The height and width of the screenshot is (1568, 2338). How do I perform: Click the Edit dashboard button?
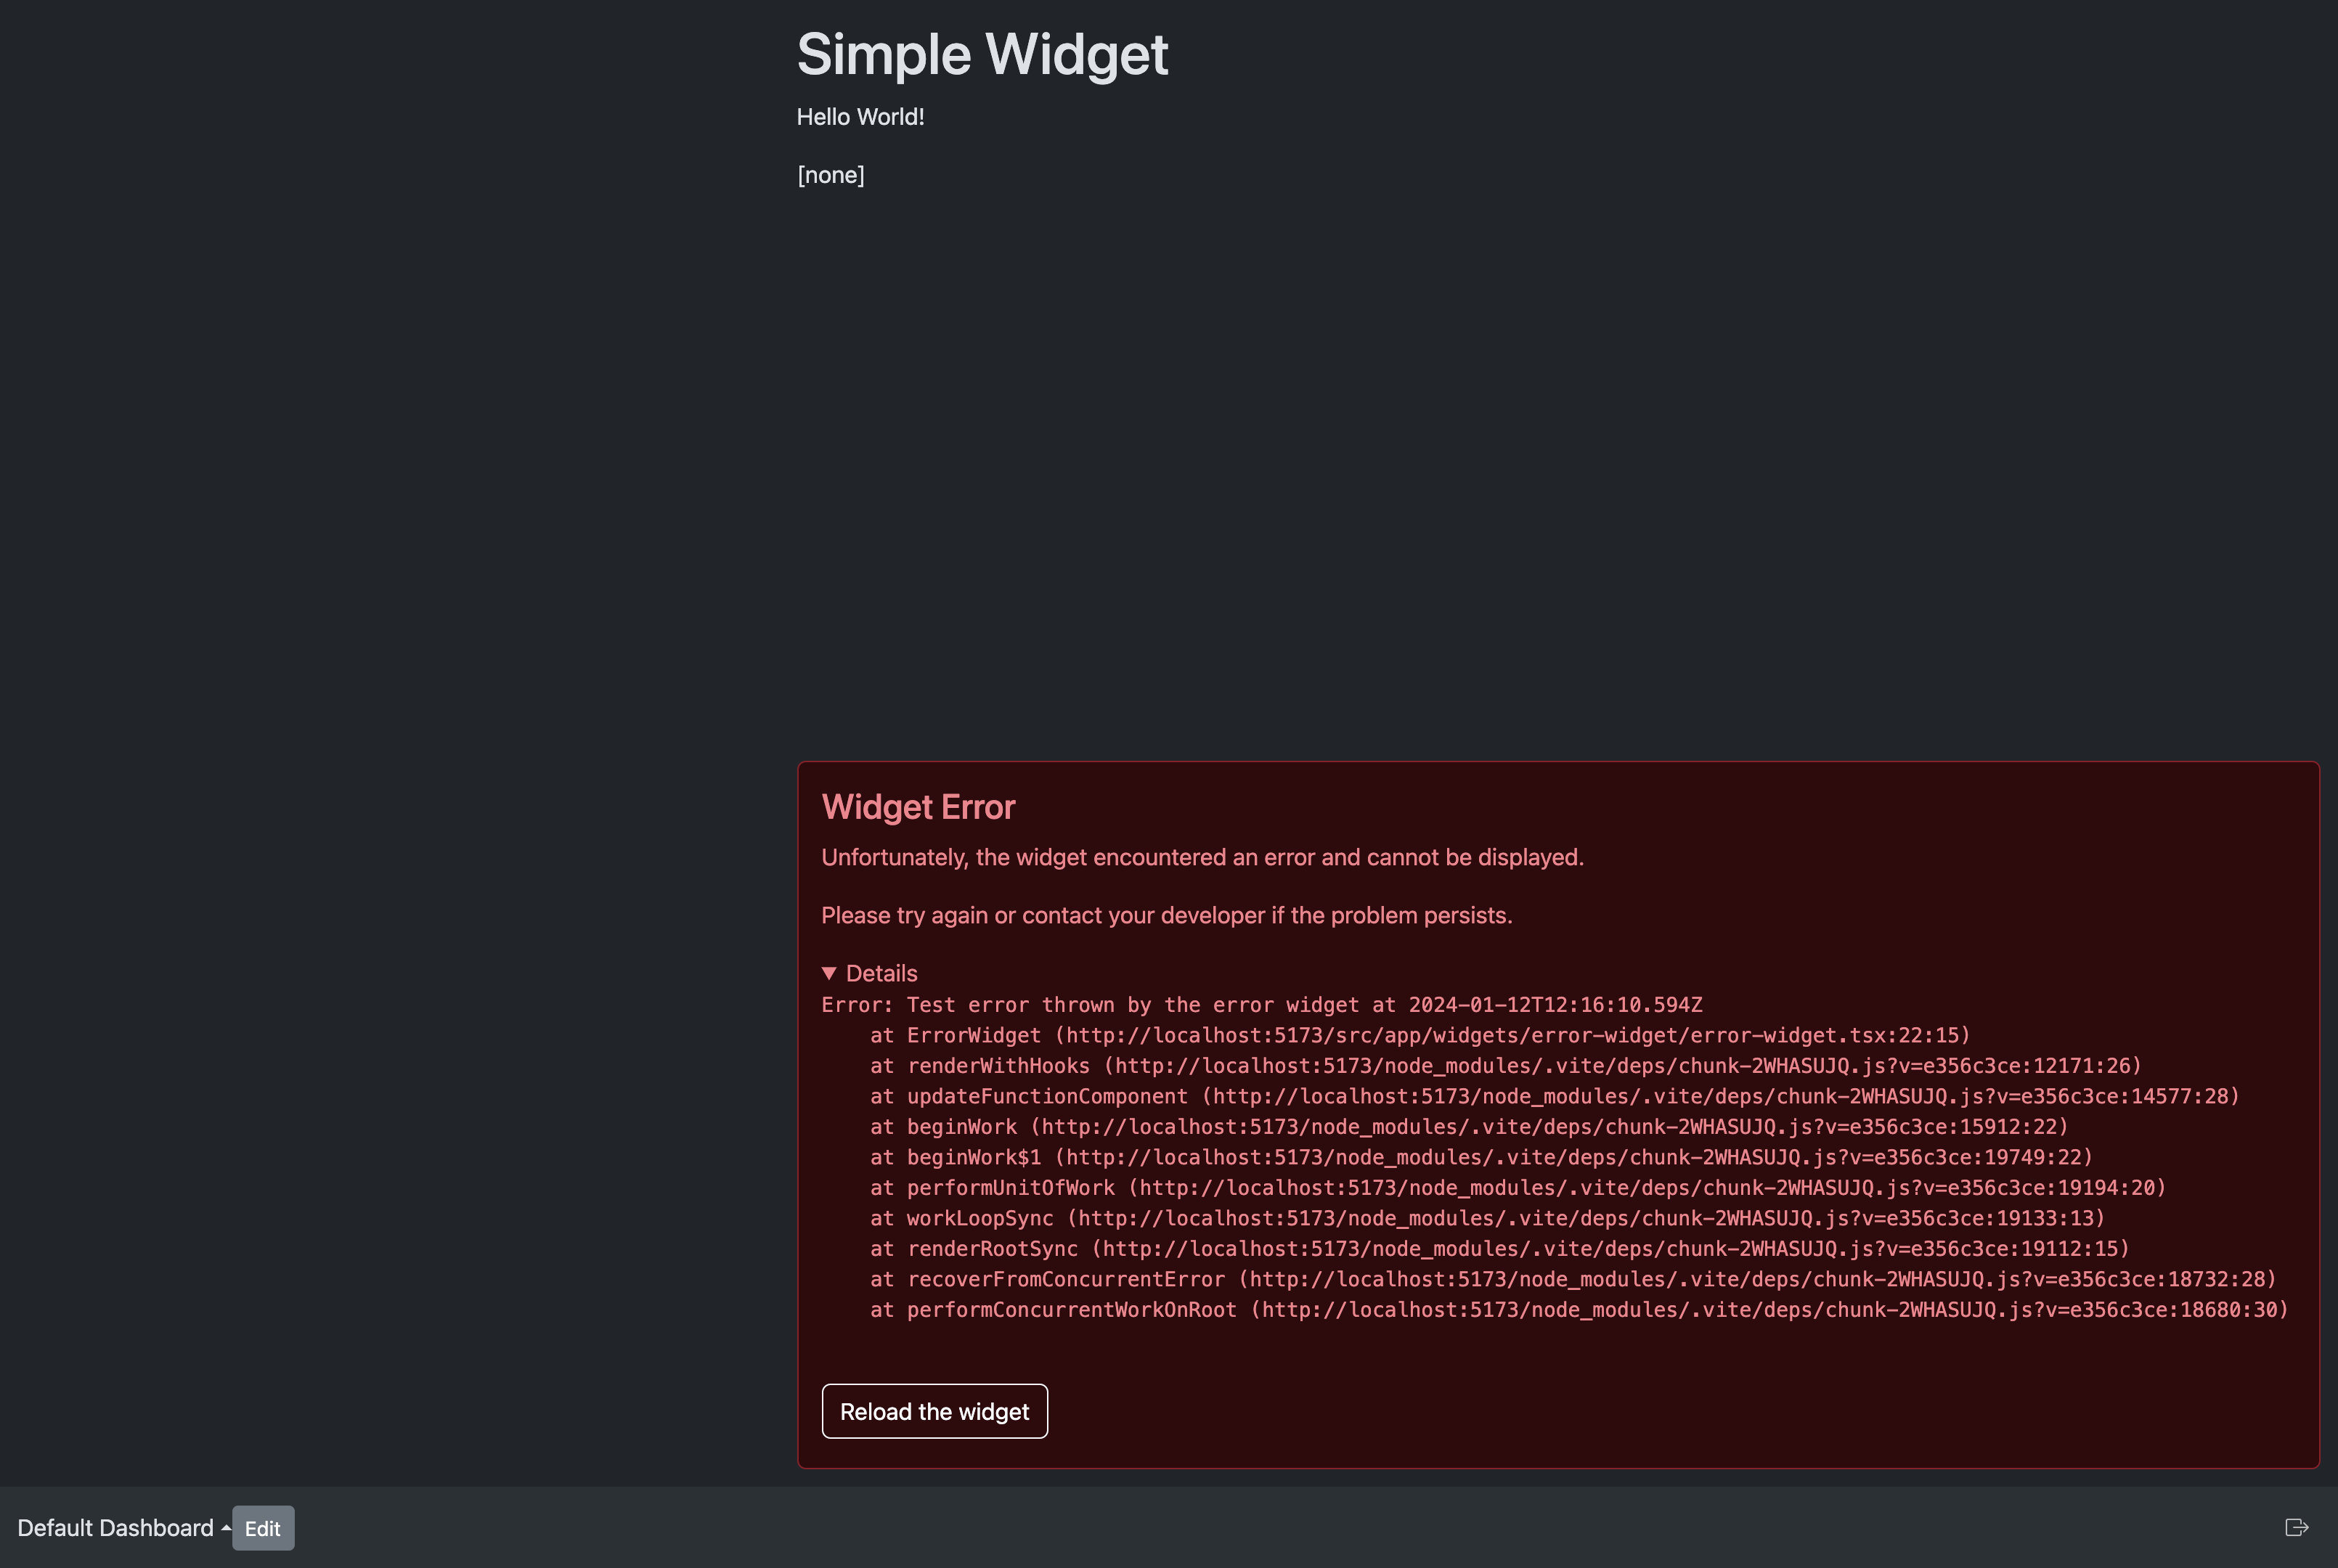[263, 1528]
